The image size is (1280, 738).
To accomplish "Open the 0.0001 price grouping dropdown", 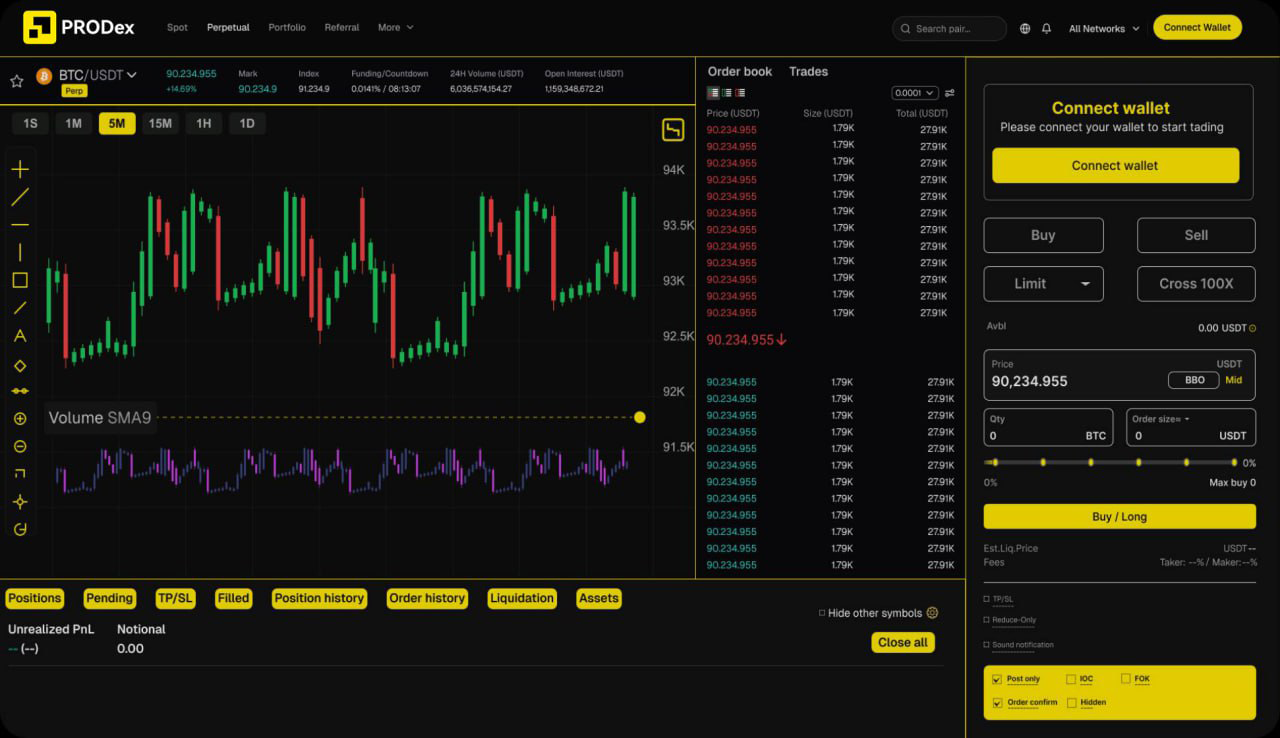I will click(914, 93).
